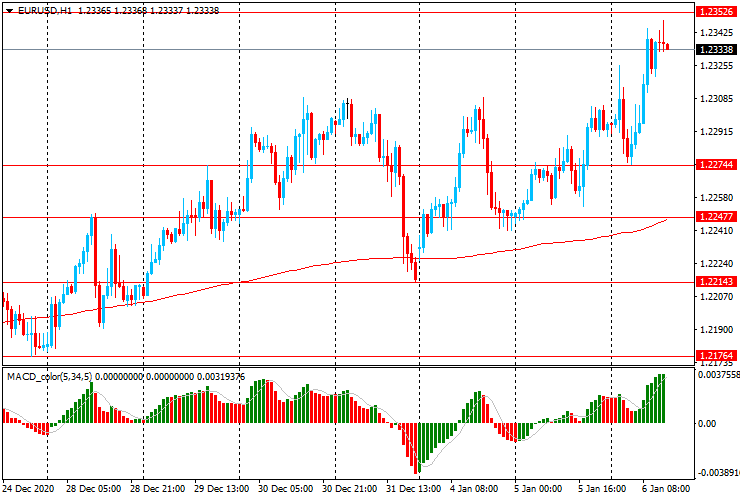Select the 28 Dec 21:00 time label
Viewport: 740px width, 500px height.
tap(157, 488)
